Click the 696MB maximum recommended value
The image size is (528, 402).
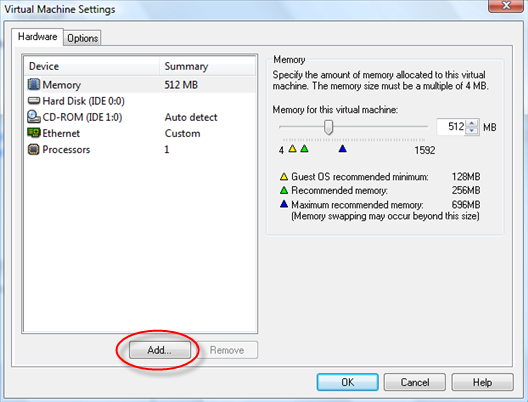(466, 204)
